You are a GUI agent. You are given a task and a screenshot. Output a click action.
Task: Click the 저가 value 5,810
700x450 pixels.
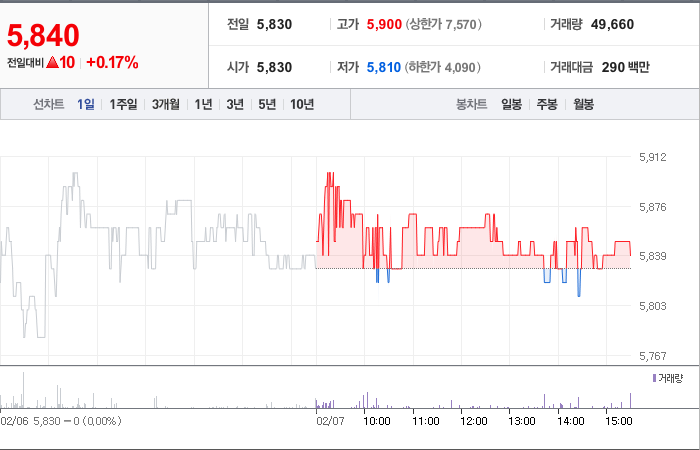click(x=383, y=67)
